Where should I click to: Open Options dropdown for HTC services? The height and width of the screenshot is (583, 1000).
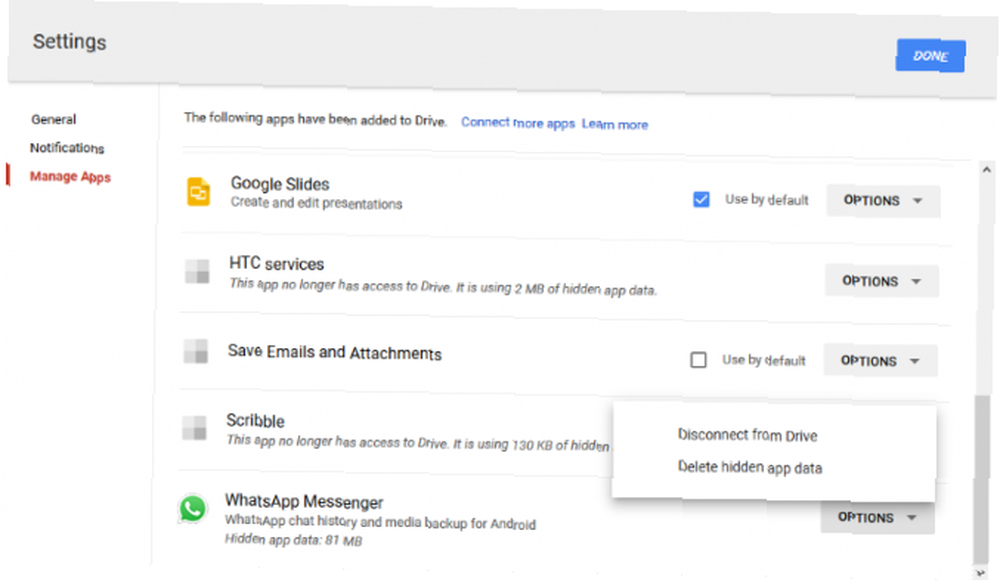coord(881,281)
